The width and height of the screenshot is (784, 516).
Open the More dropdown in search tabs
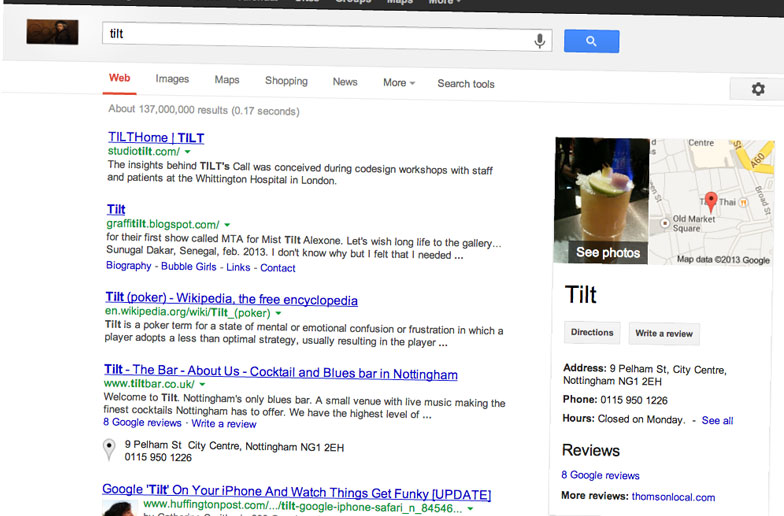(398, 83)
